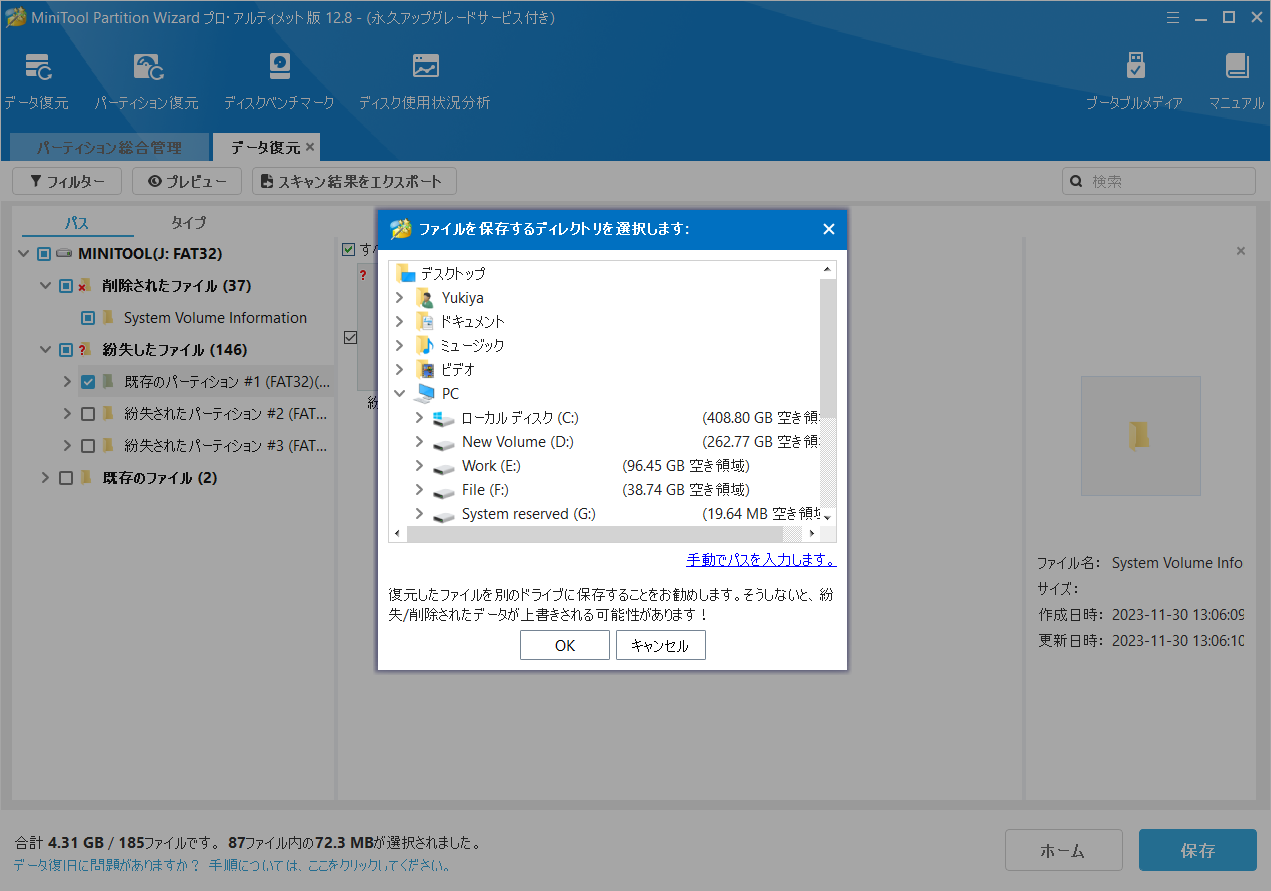This screenshot has height=891, width=1271.
Task: Click existing files (既存のファイル) folder icon
Action: (86, 478)
